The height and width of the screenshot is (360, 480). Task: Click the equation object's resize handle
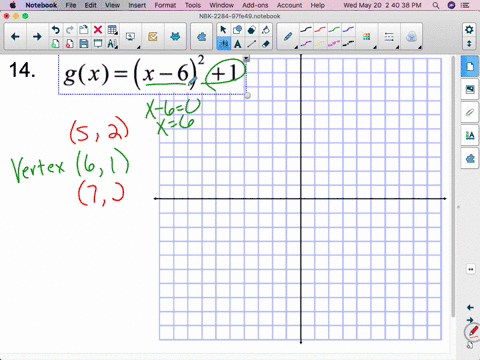(x=247, y=96)
